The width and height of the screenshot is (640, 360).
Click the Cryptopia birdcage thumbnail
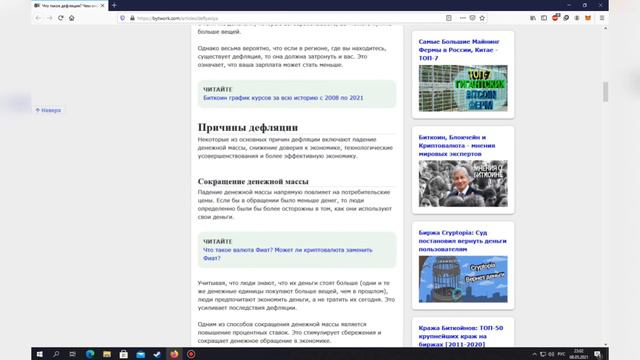pyautogui.click(x=463, y=279)
